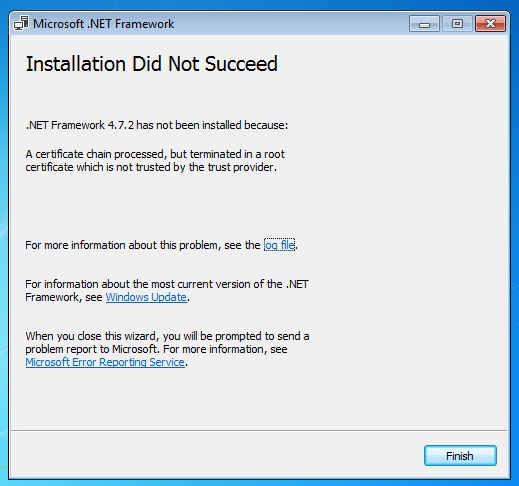
Task: Click the certificate chain error message text
Action: pos(155,161)
